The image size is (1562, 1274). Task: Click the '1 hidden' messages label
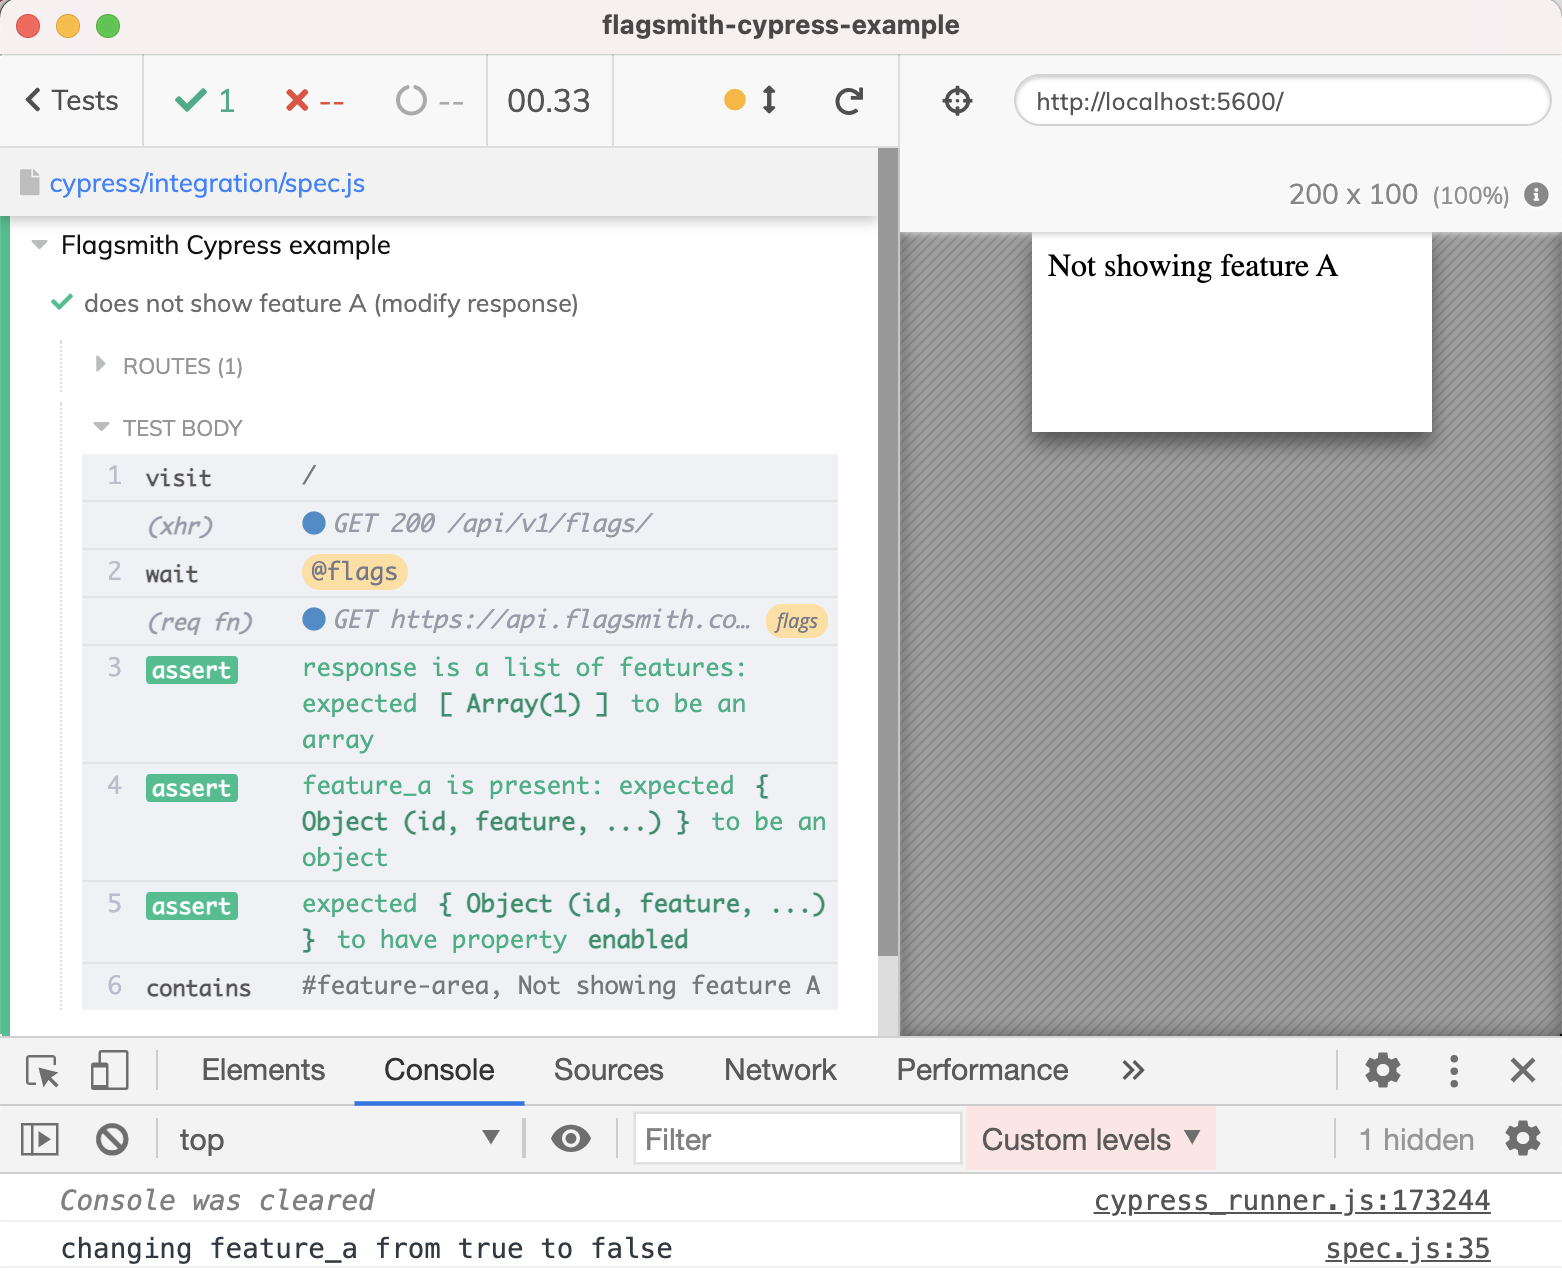[1416, 1140]
